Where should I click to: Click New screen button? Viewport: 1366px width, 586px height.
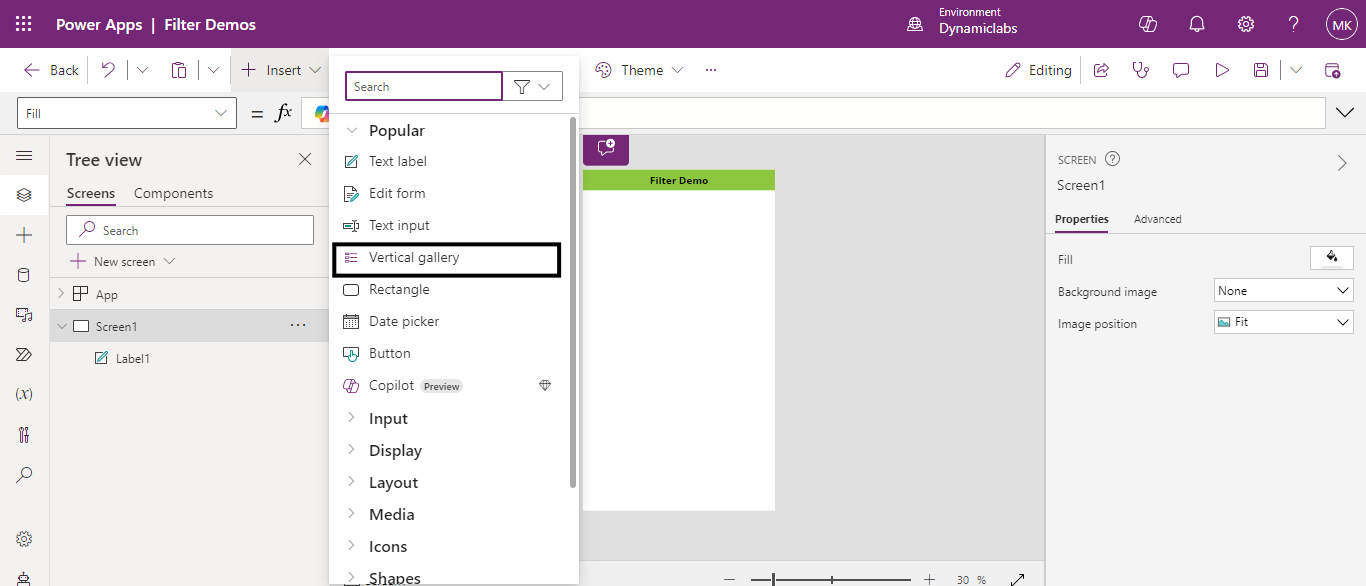(123, 262)
